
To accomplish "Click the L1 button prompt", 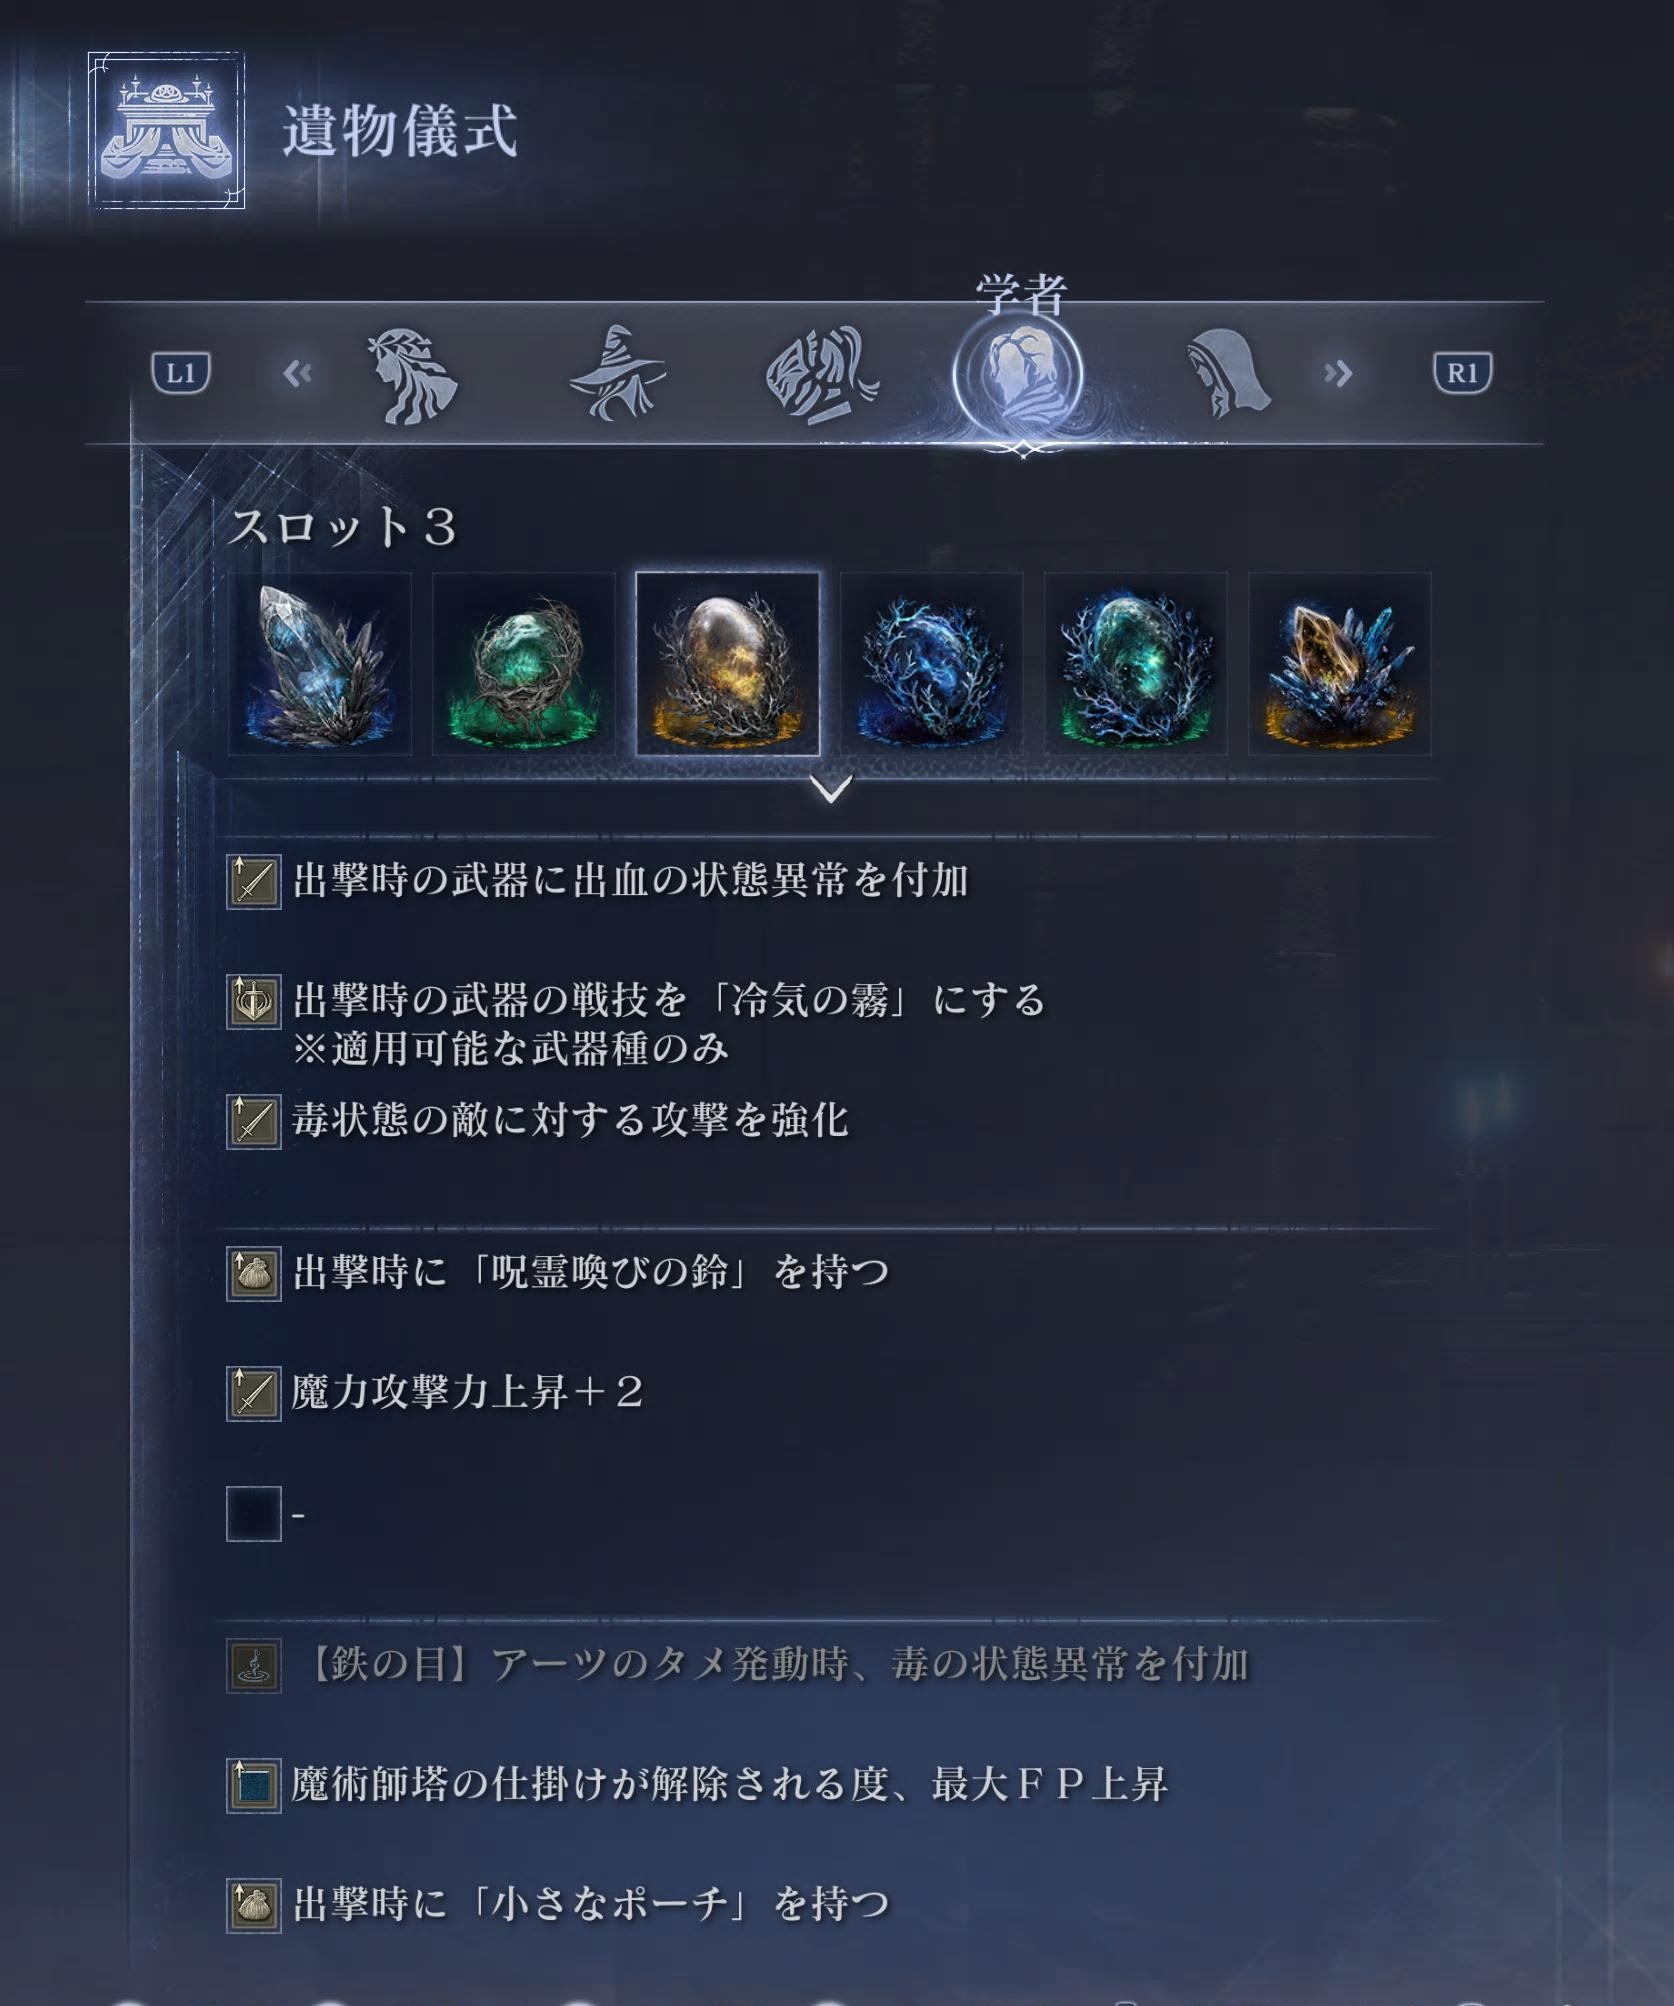I will (181, 373).
